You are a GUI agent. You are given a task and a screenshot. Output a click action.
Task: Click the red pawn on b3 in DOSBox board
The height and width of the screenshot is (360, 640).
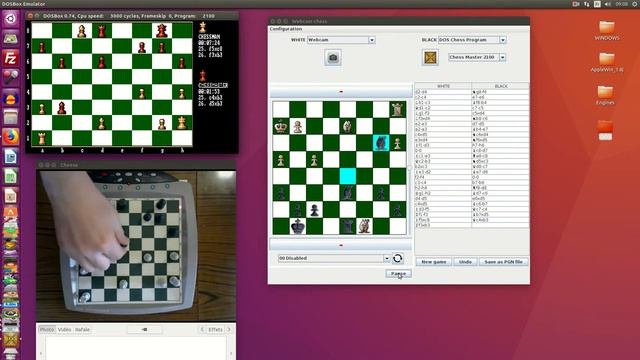[x=62, y=108]
